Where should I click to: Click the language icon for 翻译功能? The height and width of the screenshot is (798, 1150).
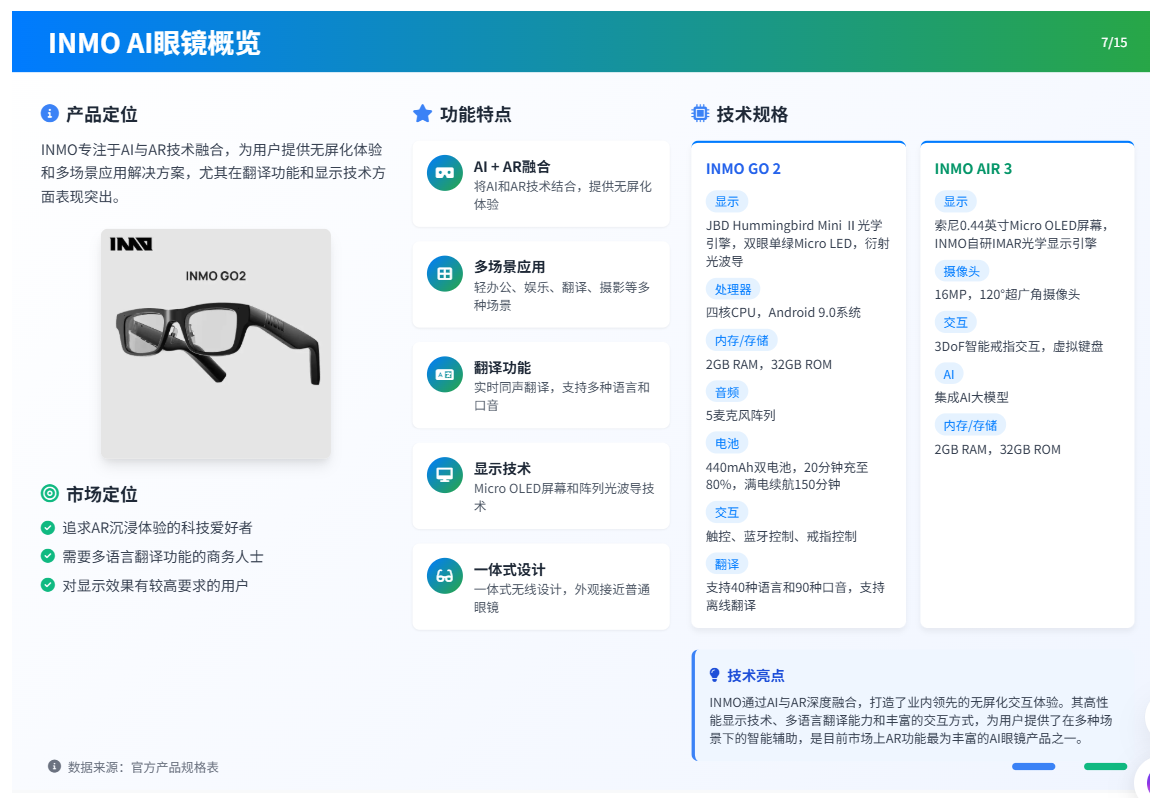444,374
